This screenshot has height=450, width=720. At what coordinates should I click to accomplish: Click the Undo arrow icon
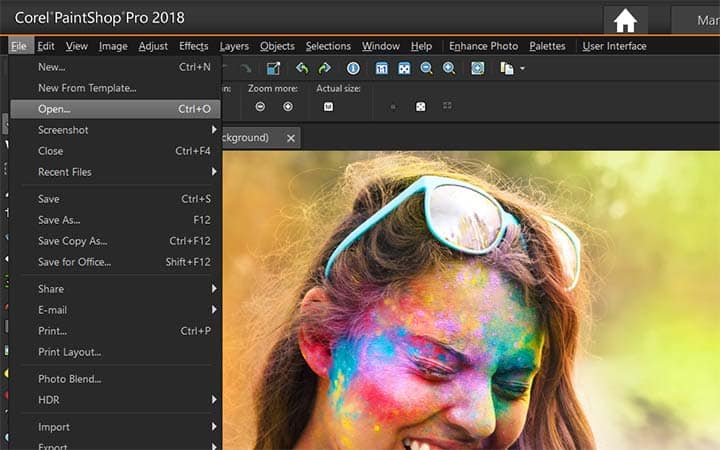[x=302, y=68]
